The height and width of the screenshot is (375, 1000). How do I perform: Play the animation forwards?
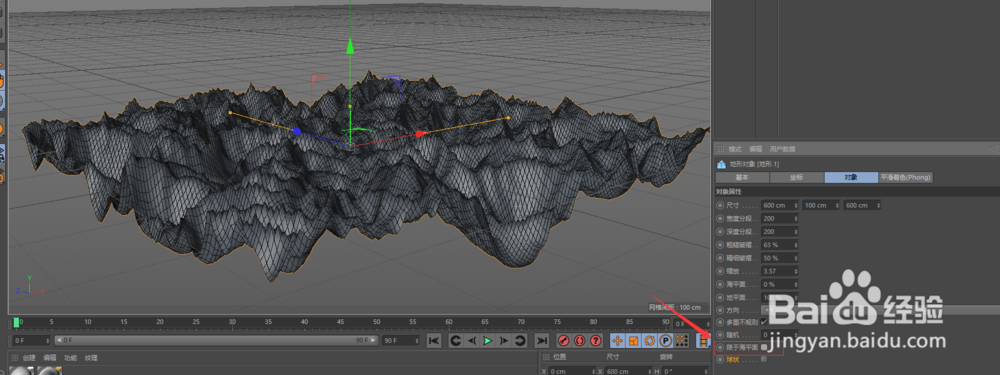click(487, 341)
